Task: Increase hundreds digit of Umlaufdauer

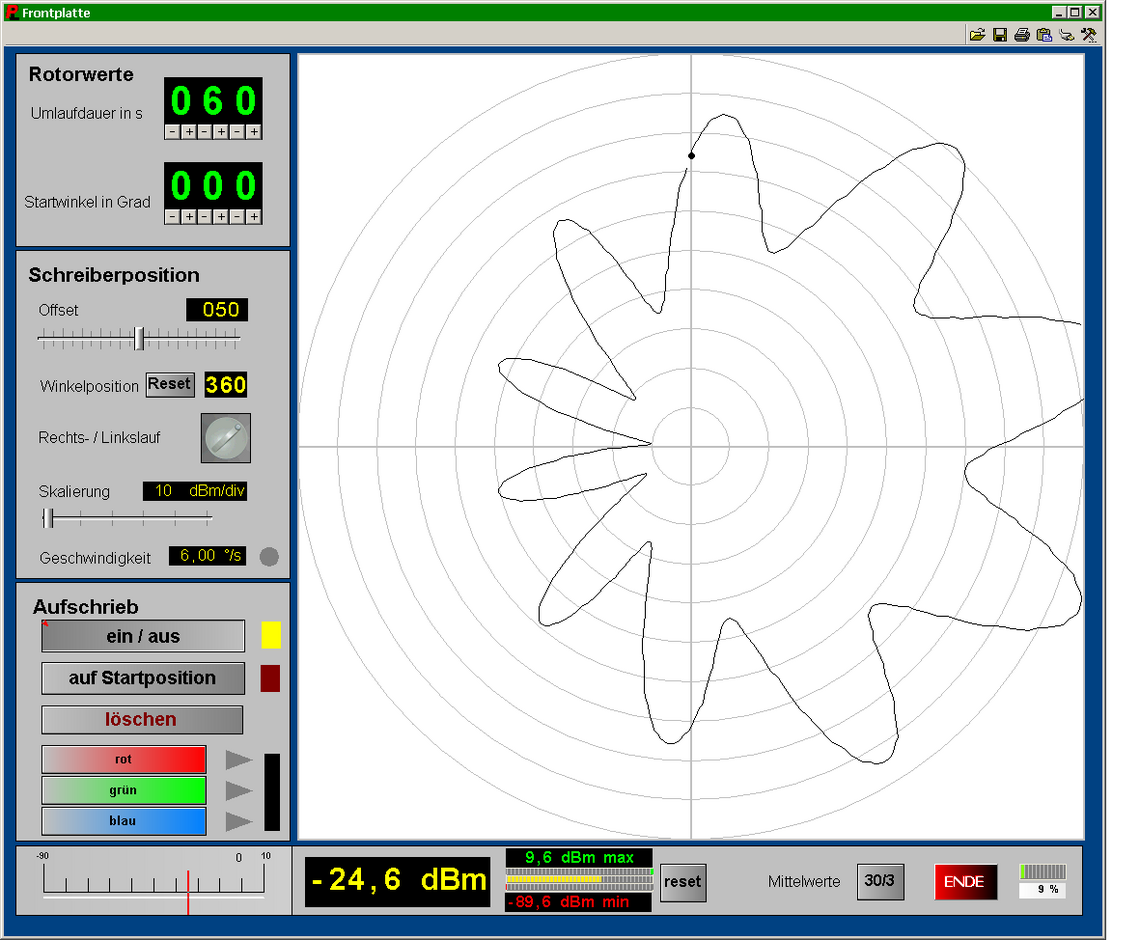Action: (189, 132)
